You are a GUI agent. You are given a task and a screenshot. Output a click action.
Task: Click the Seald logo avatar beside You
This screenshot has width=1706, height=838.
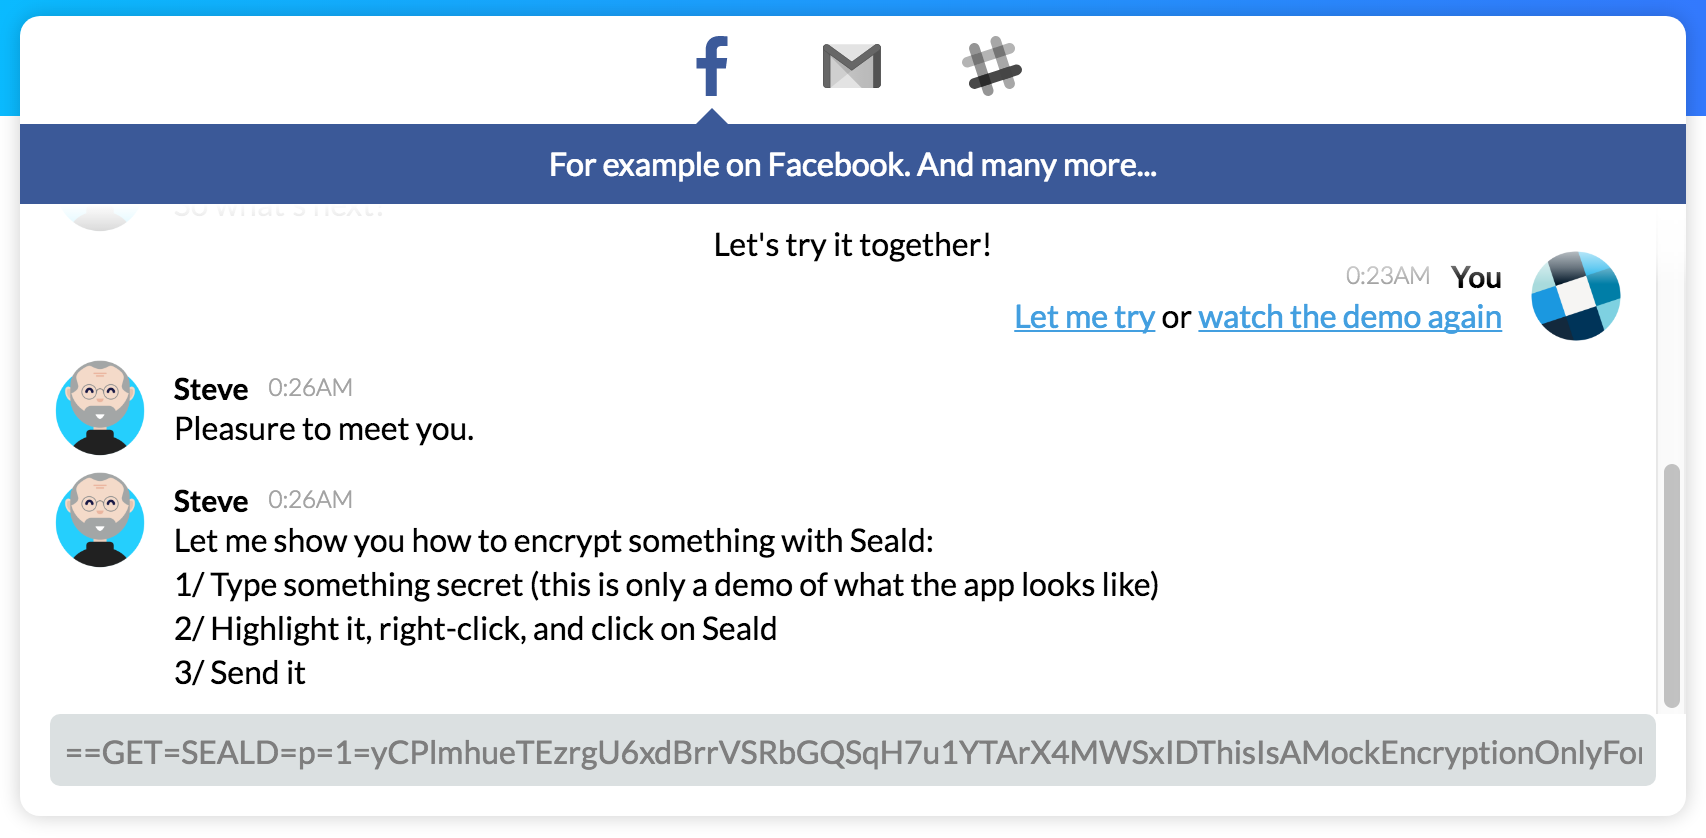pos(1576,296)
